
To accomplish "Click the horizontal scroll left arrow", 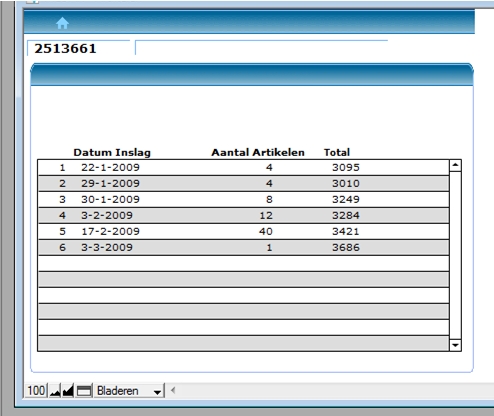I will 173,390.
